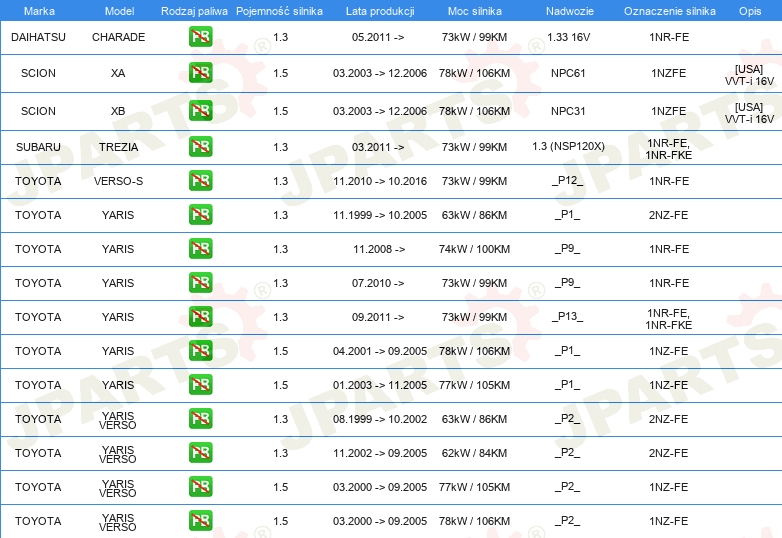
Task: Click the petrol fuel icon in the DAIHATSU CHARADE row
Action: point(200,37)
